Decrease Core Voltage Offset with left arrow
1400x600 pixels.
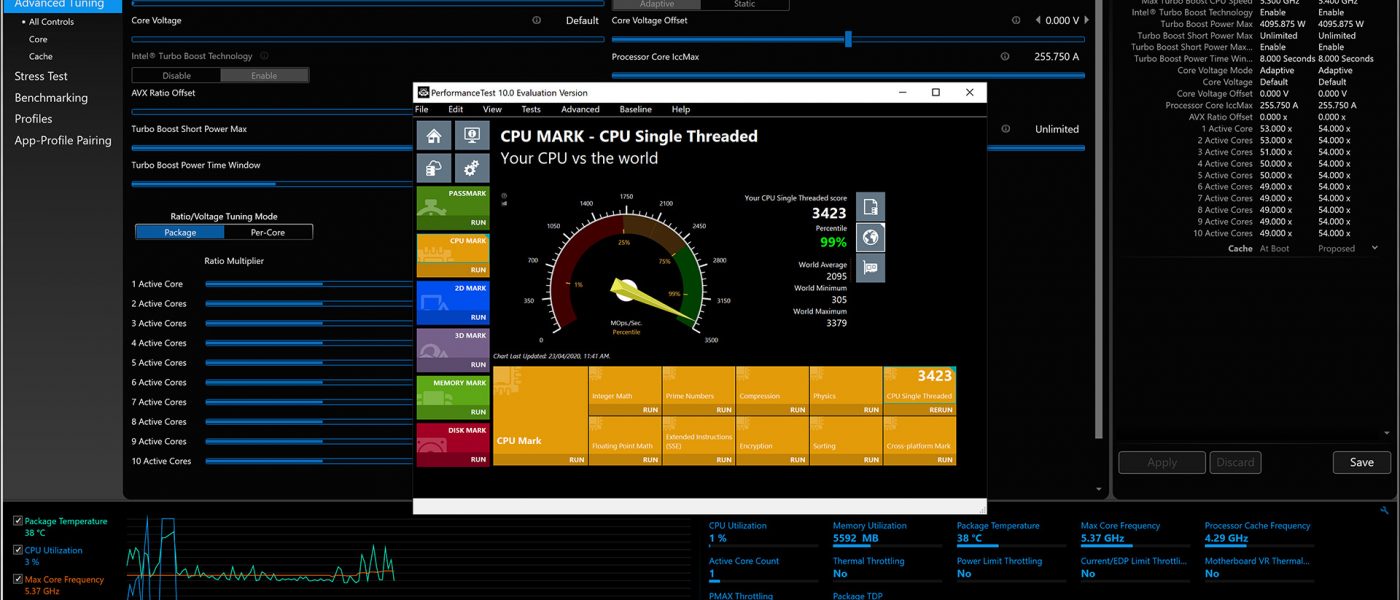point(1038,20)
